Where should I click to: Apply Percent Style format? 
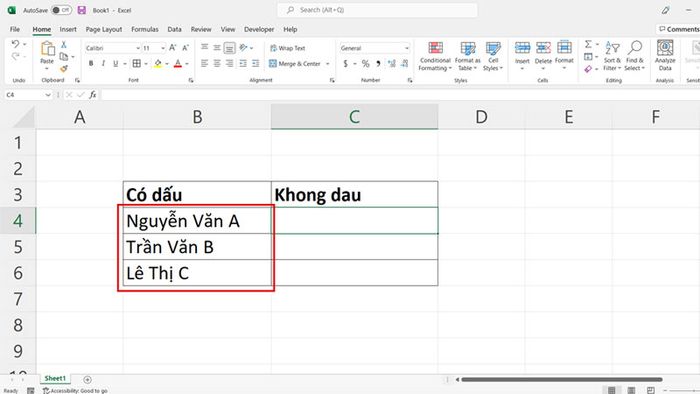(x=366, y=64)
